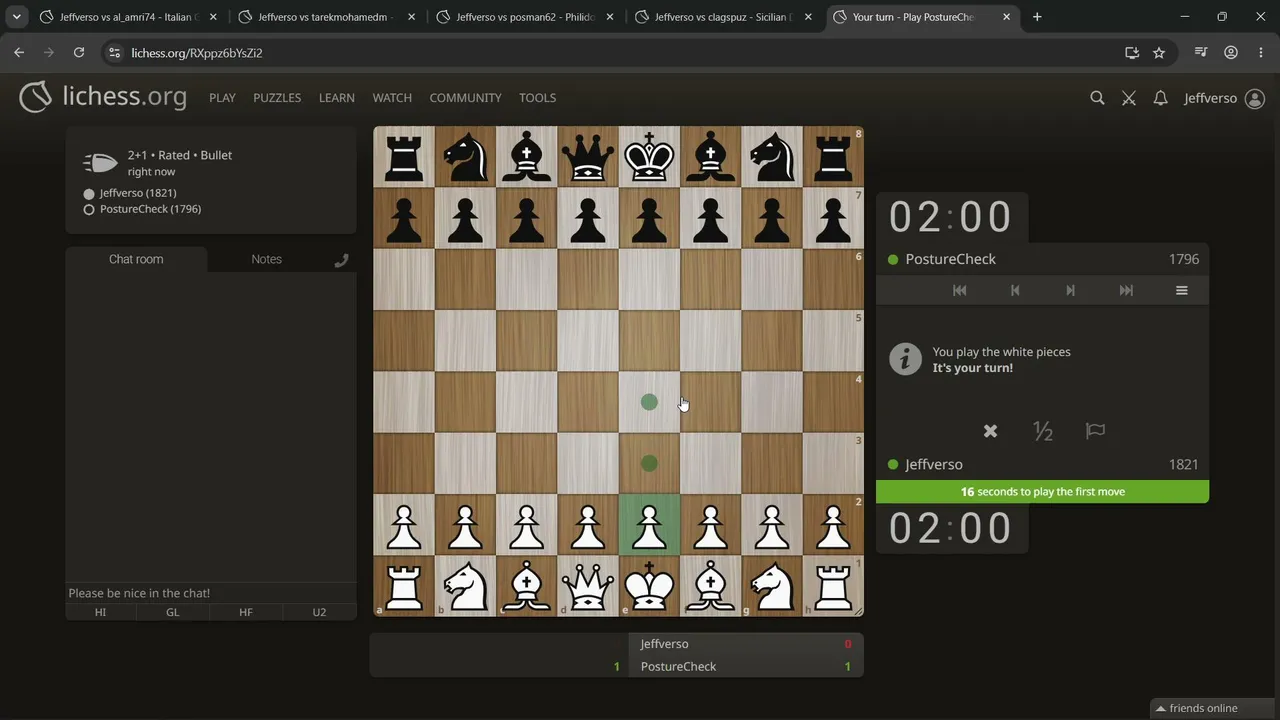Viewport: 1280px width, 720px height.
Task: Jump to the first move
Action: tap(960, 290)
